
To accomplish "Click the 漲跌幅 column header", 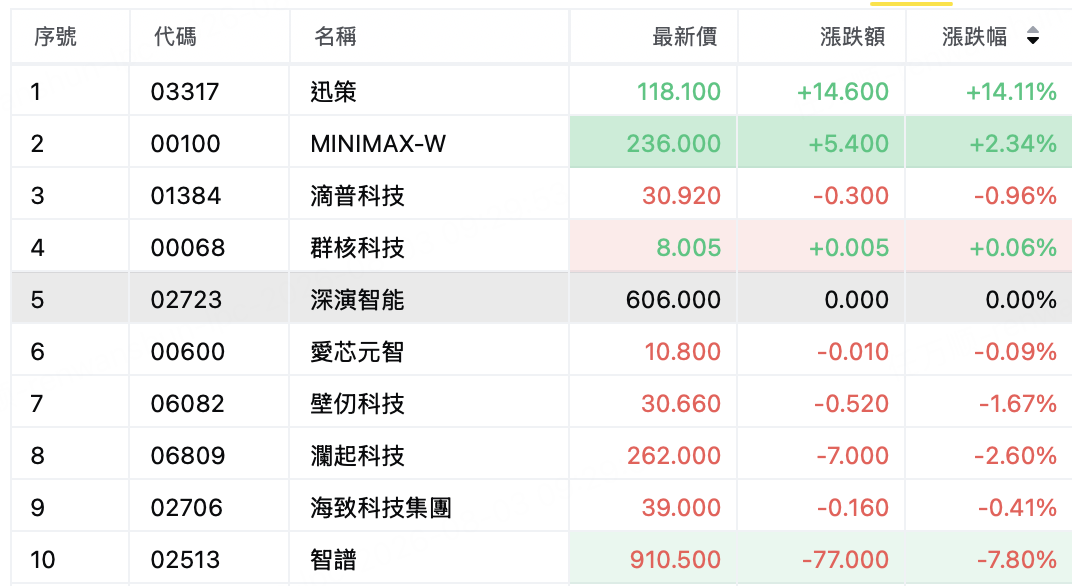I will 974,36.
